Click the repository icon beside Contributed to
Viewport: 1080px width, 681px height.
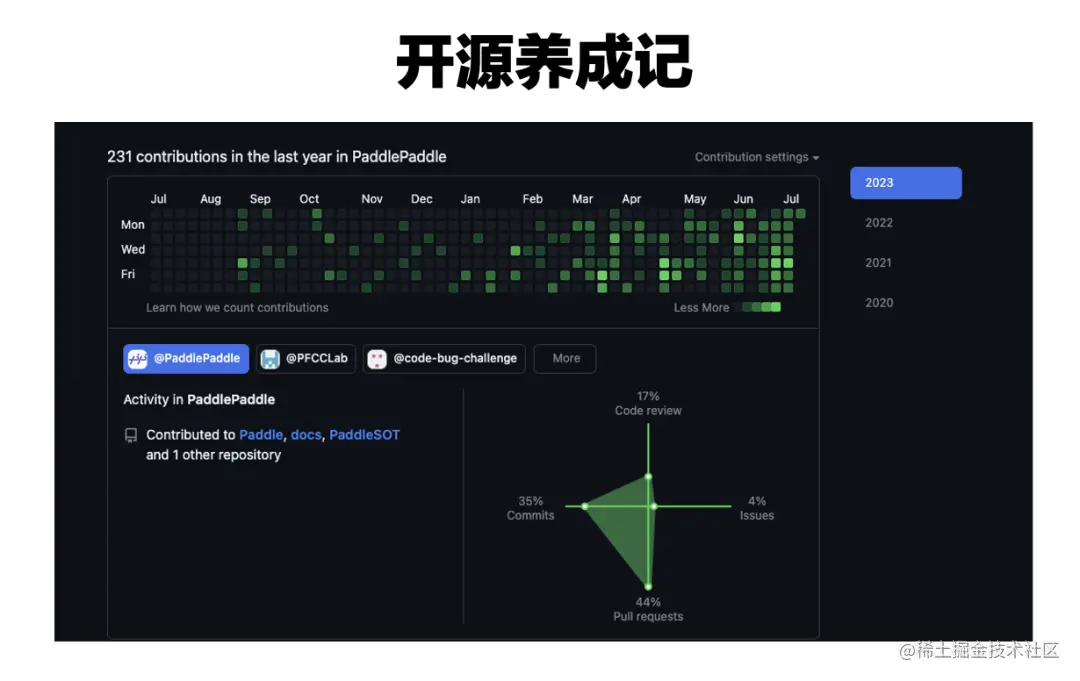(x=130, y=435)
